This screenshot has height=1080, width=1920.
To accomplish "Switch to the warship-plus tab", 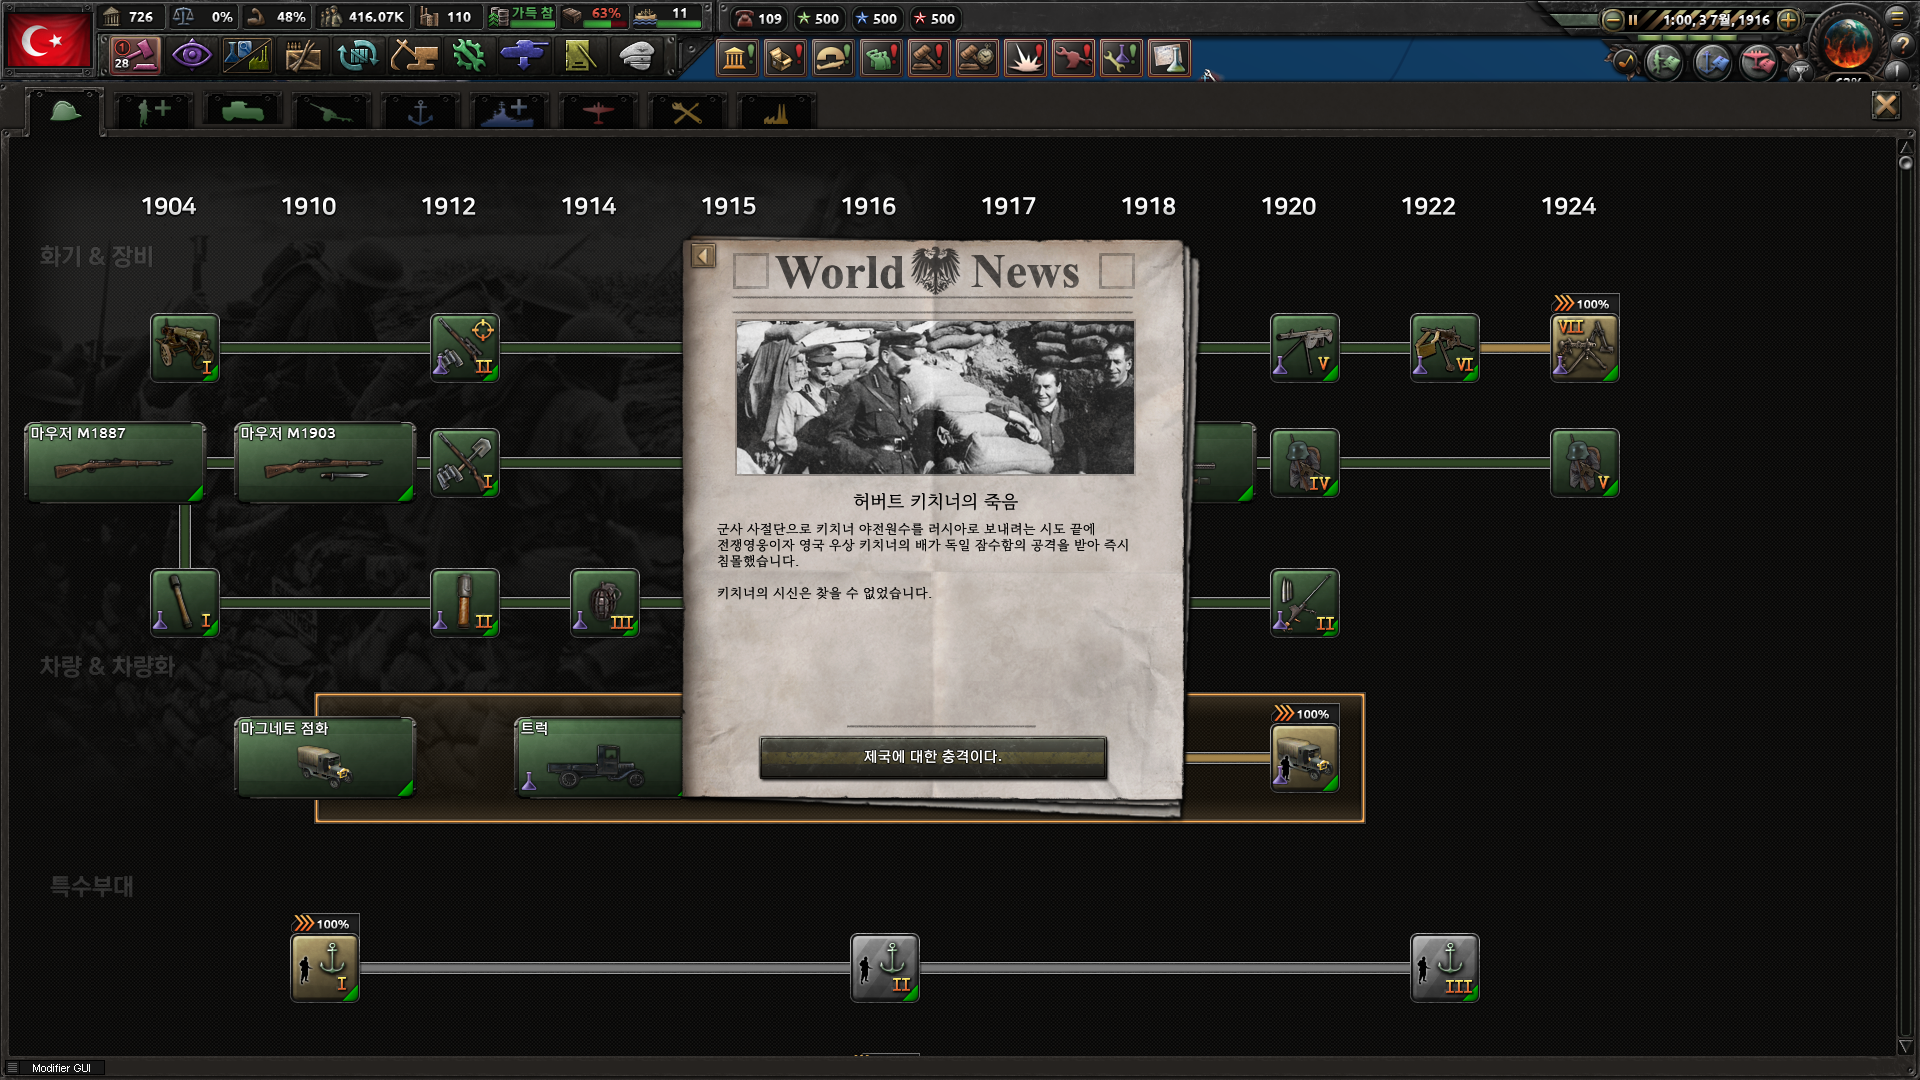I will (509, 111).
